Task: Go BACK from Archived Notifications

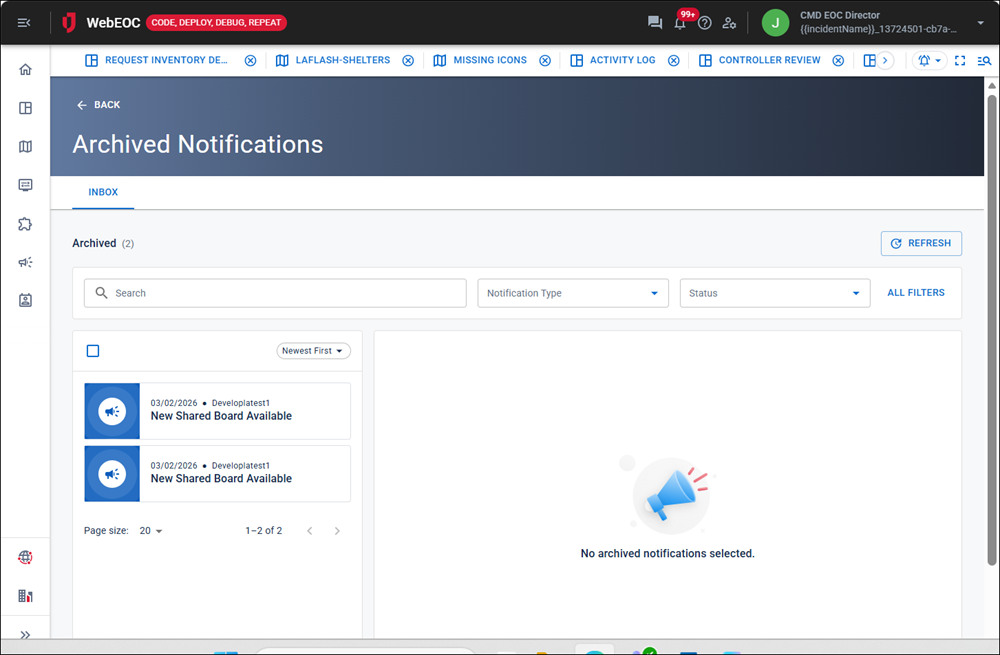Action: coord(98,105)
